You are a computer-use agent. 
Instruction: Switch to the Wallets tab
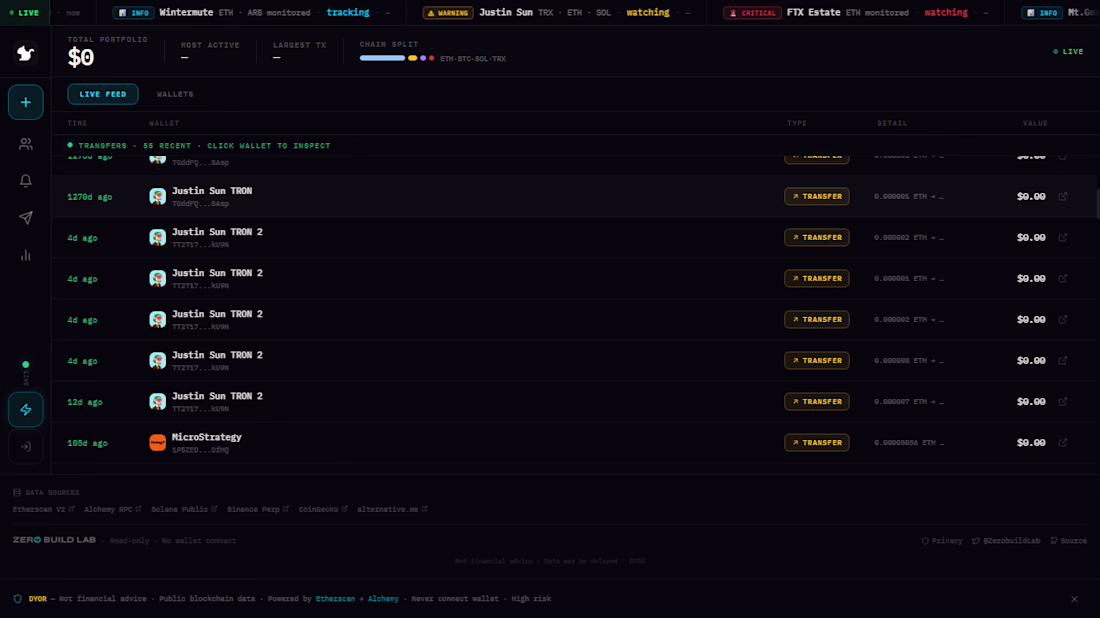tap(175, 94)
